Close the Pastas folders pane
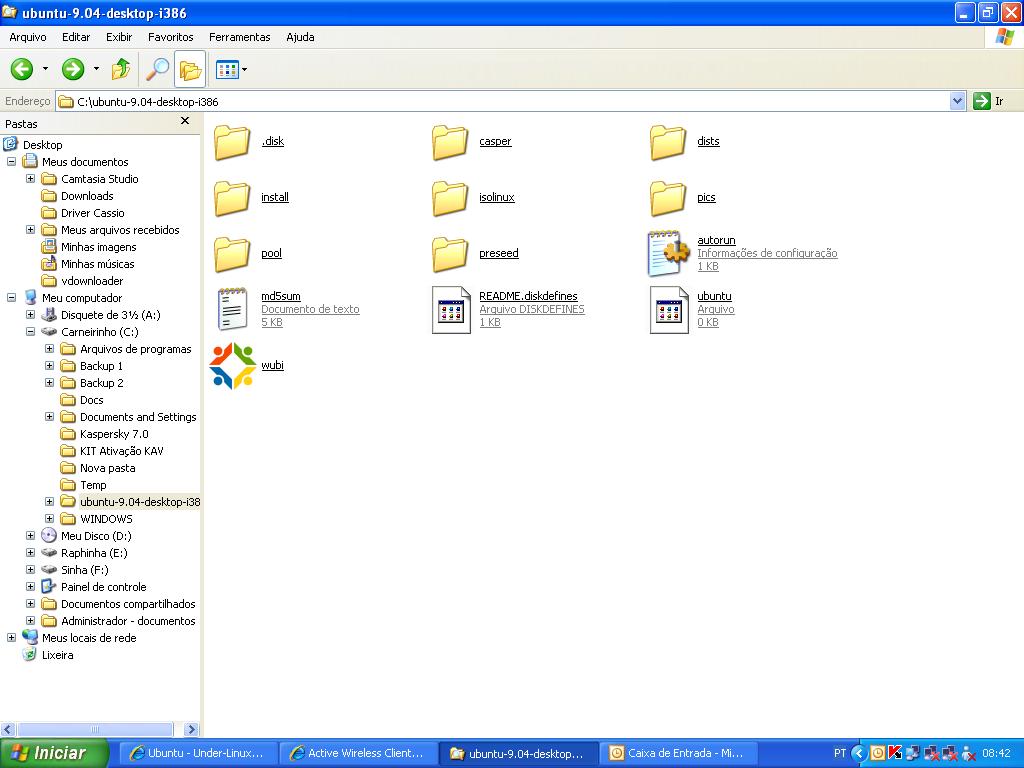Image resolution: width=1024 pixels, height=768 pixels. coord(185,121)
